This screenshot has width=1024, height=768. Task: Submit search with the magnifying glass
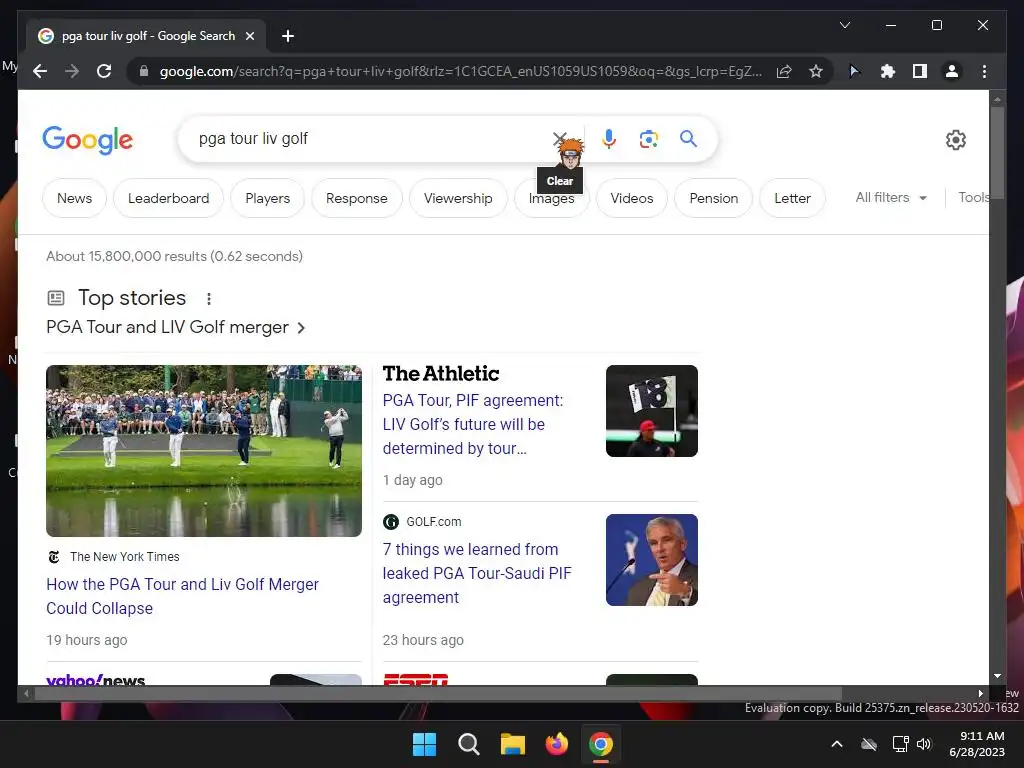click(x=688, y=138)
